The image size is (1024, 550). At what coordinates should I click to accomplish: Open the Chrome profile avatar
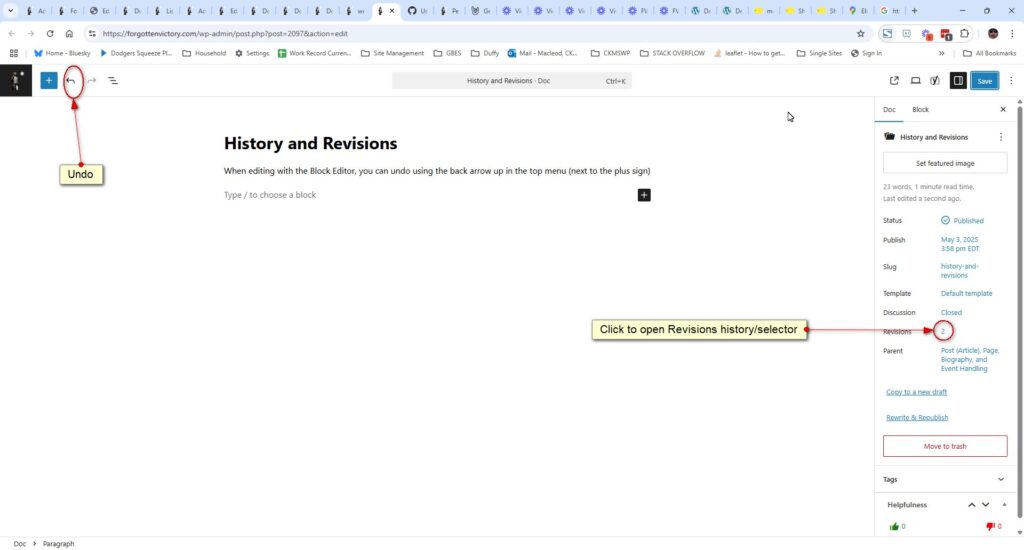pyautogui.click(x=993, y=33)
